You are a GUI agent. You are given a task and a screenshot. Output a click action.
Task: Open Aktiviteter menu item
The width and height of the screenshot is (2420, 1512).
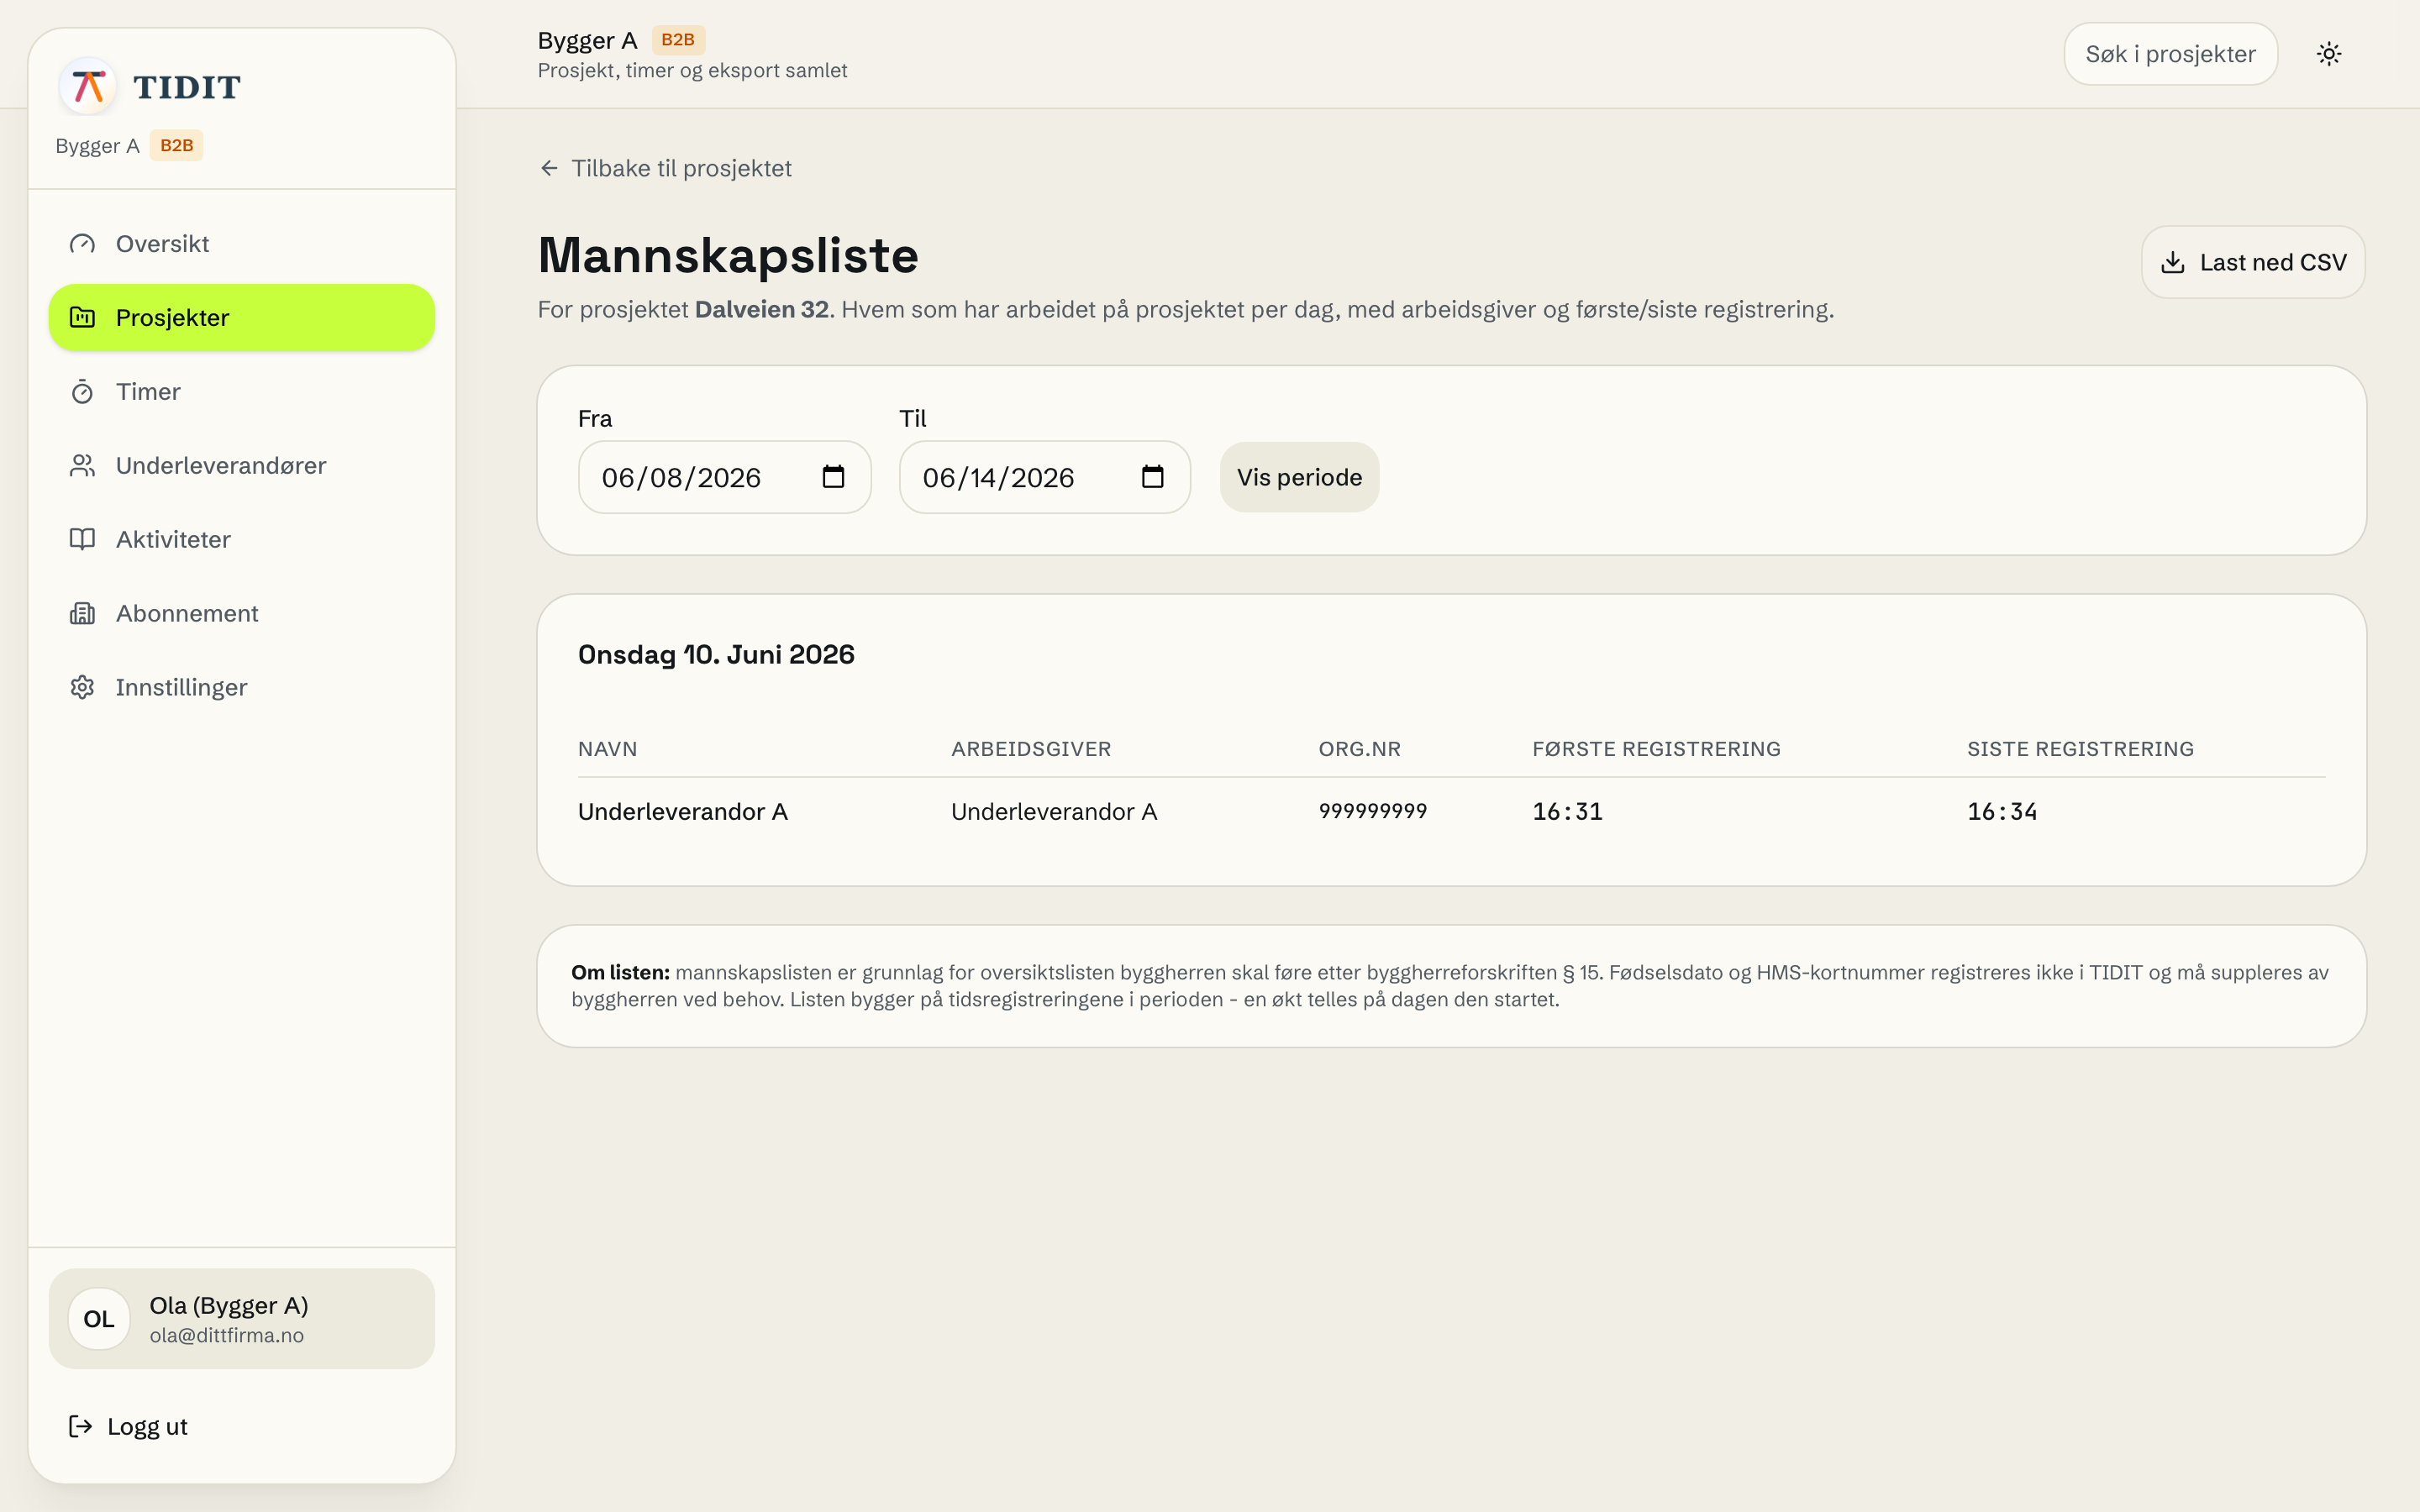coord(242,540)
